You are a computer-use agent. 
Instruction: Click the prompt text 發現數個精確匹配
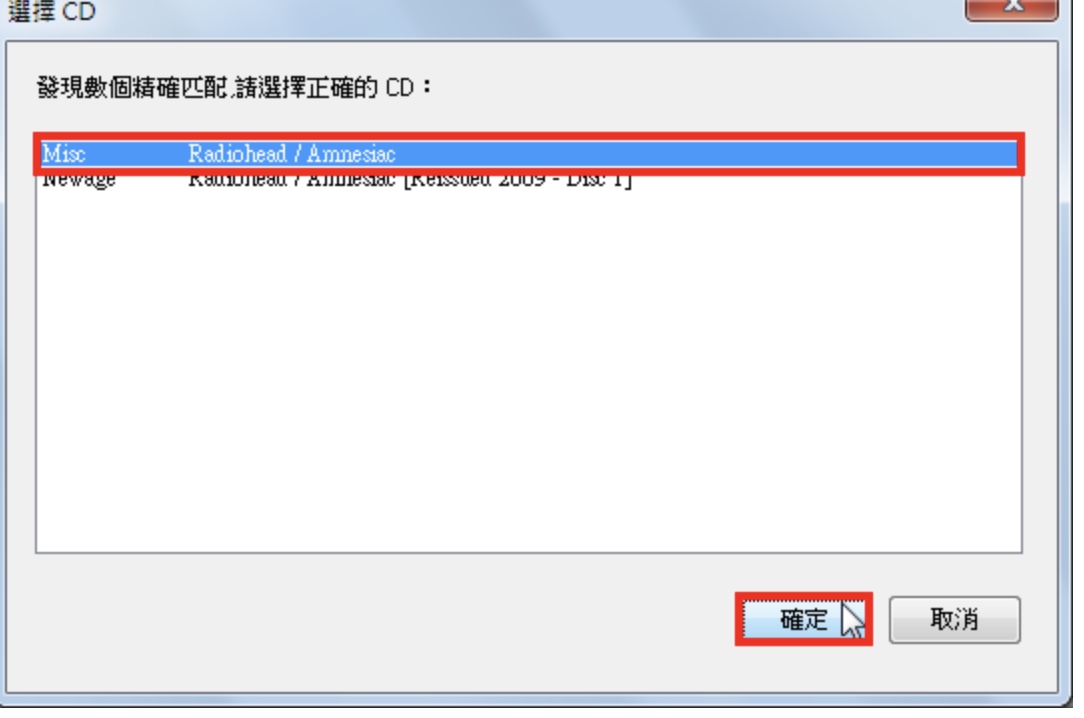[133, 88]
